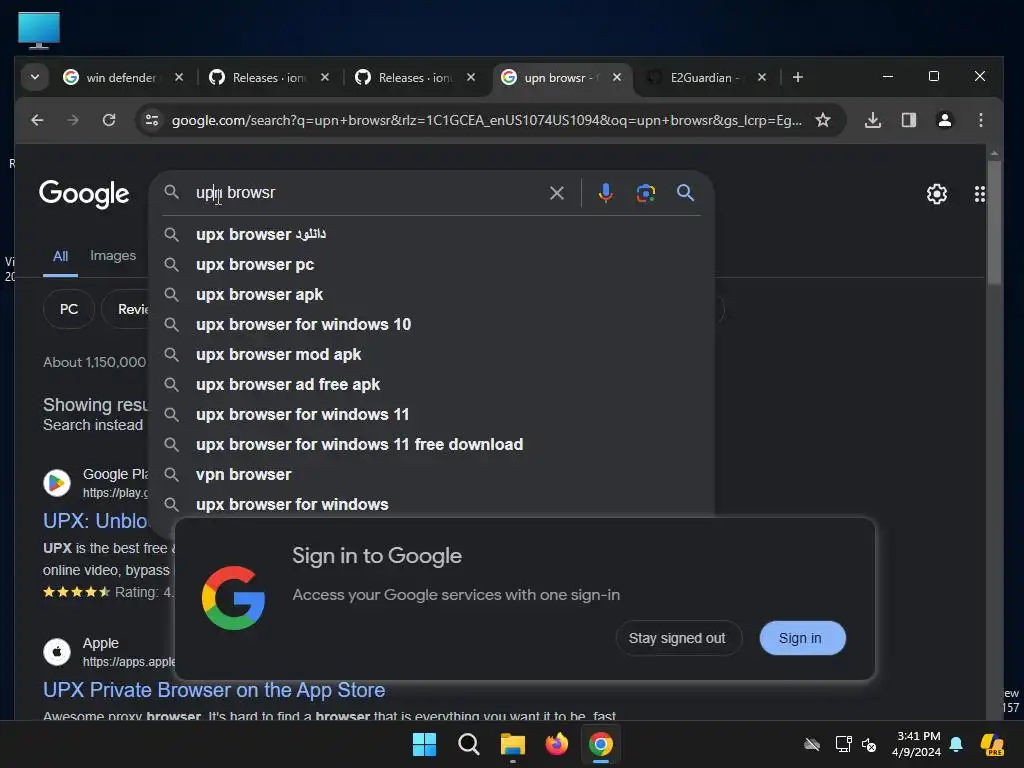Viewport: 1024px width, 768px height.
Task: Open the desktop monitor icon
Action: tap(39, 30)
